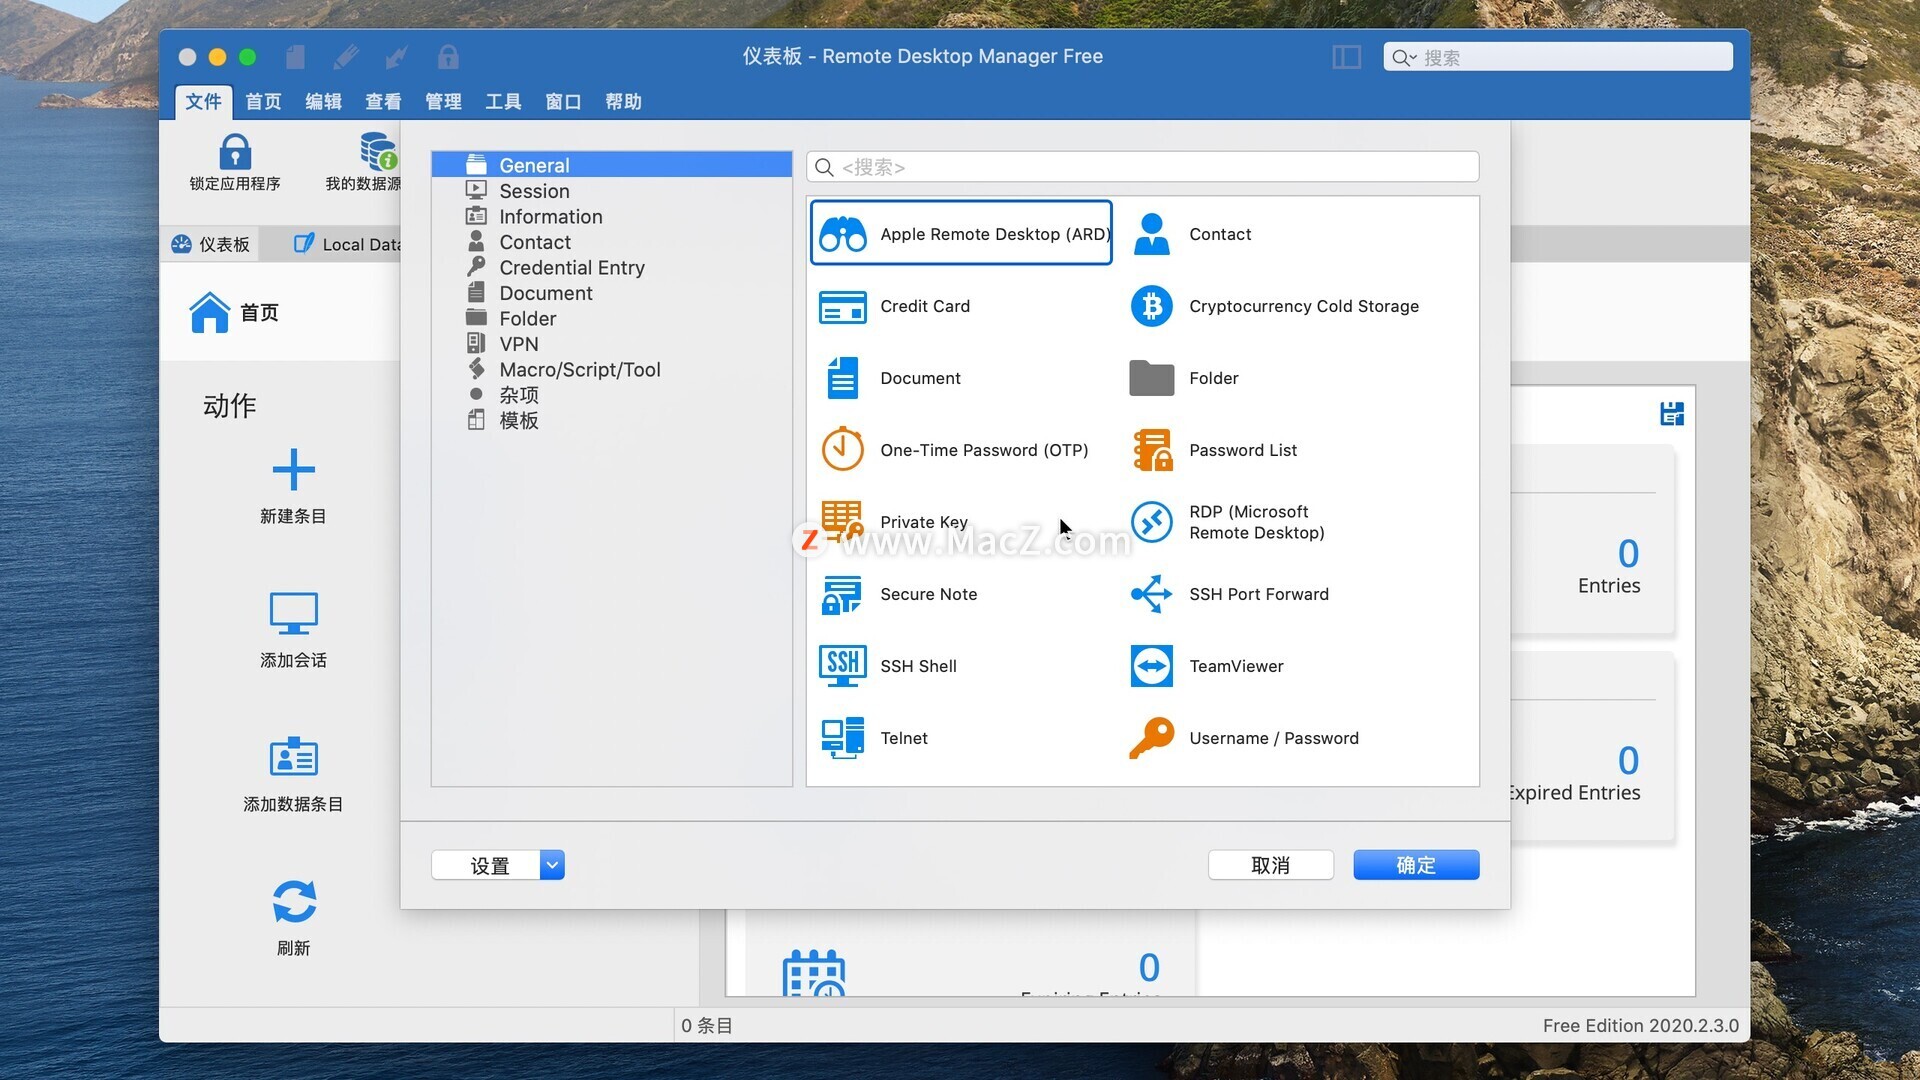Select the TeamViewer entry icon

tap(1151, 666)
